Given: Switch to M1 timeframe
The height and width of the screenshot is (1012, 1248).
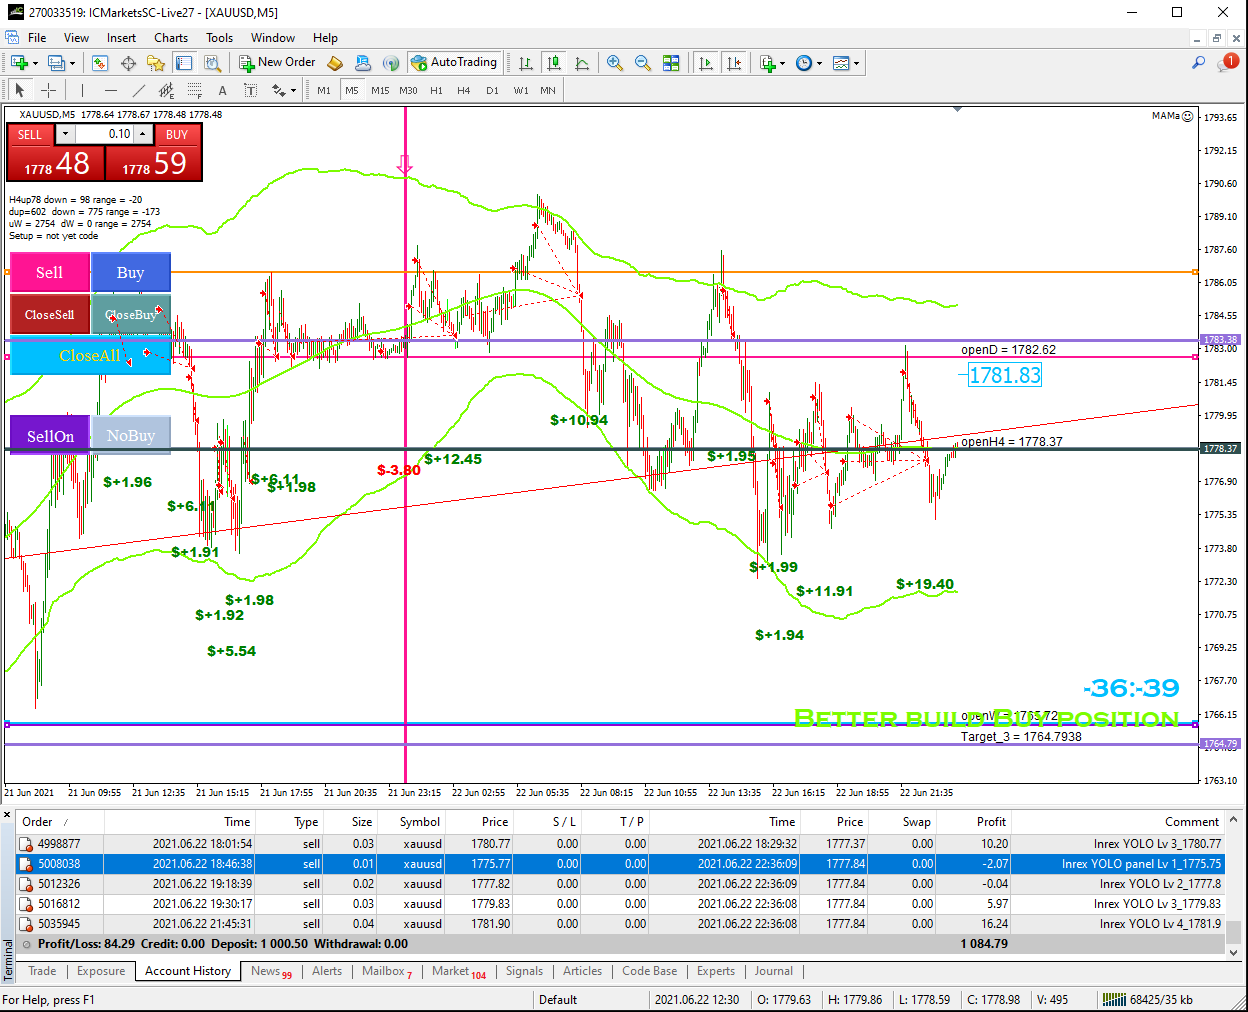Looking at the screenshot, I should tap(324, 90).
